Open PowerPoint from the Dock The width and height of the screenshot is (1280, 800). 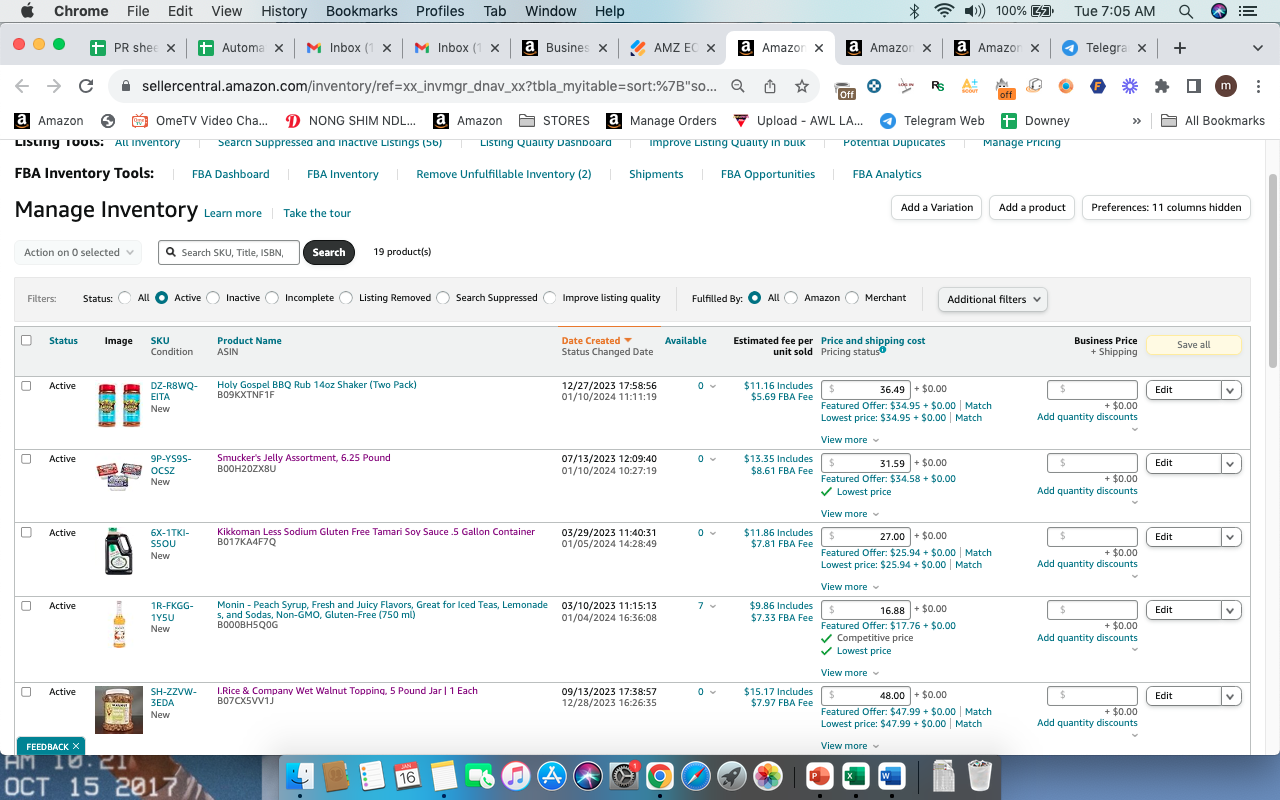pyautogui.click(x=819, y=775)
